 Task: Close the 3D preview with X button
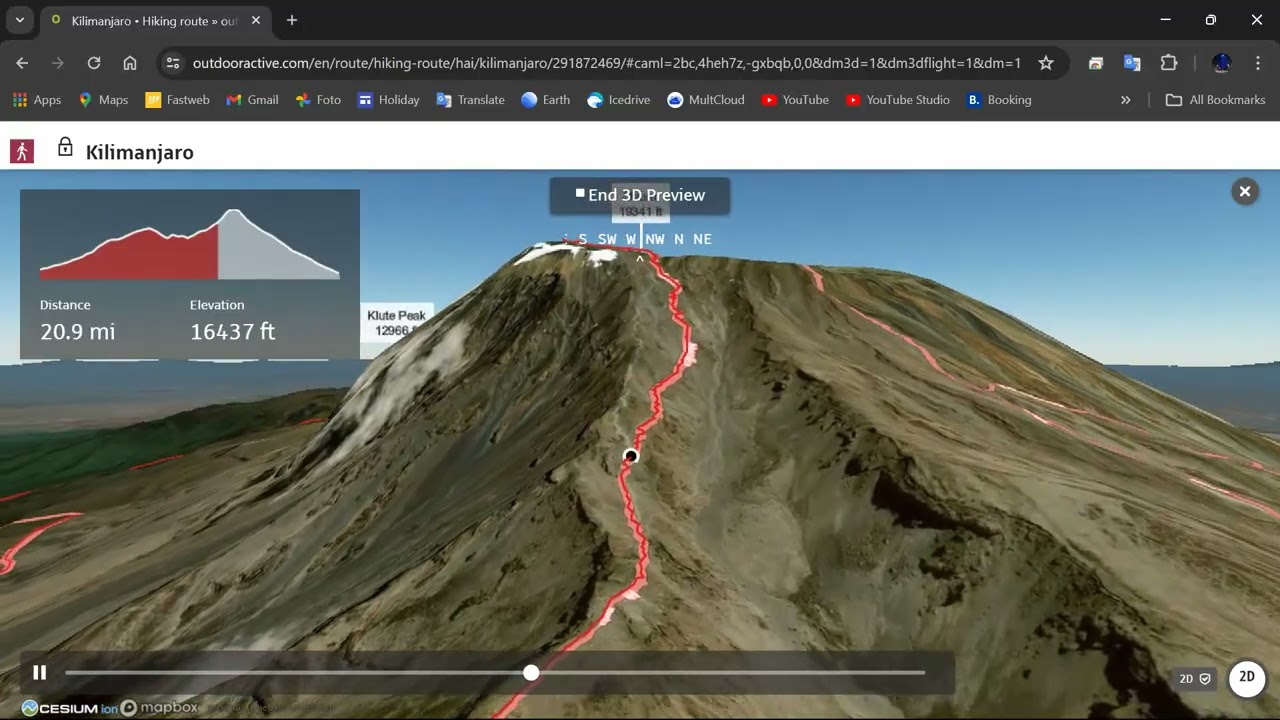coord(1245,191)
